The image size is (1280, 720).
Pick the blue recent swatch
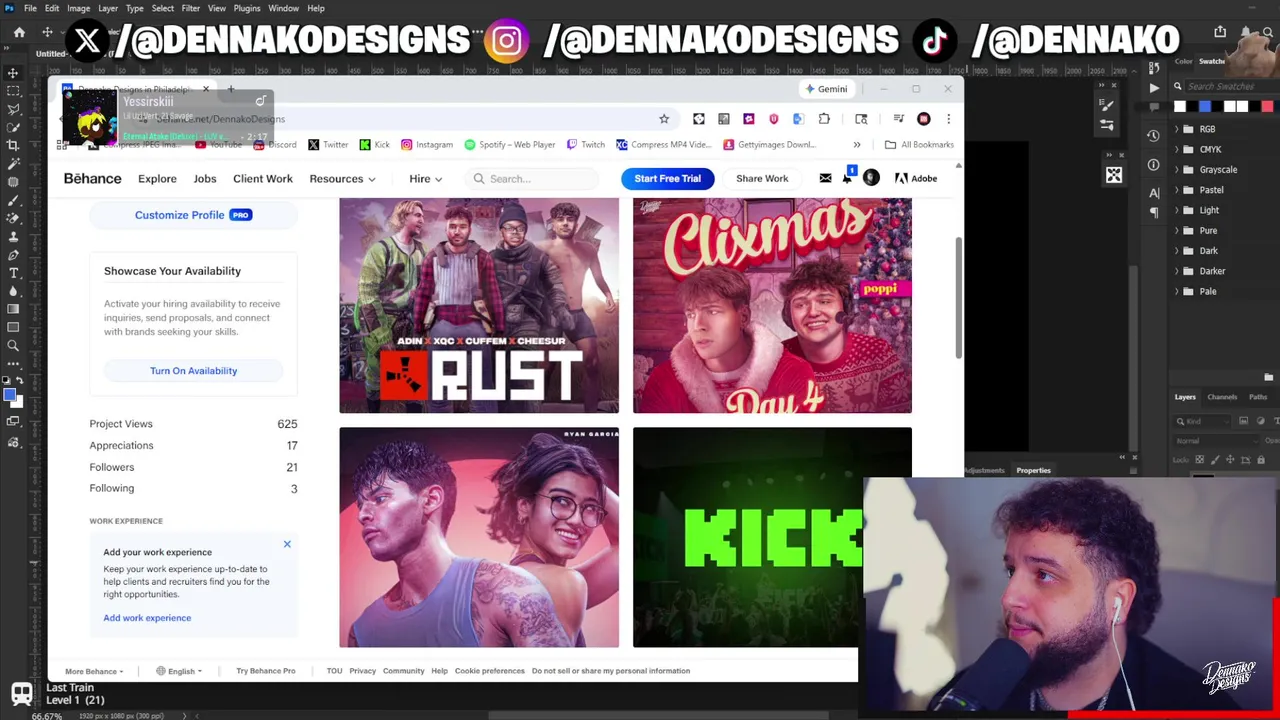pos(1205,107)
